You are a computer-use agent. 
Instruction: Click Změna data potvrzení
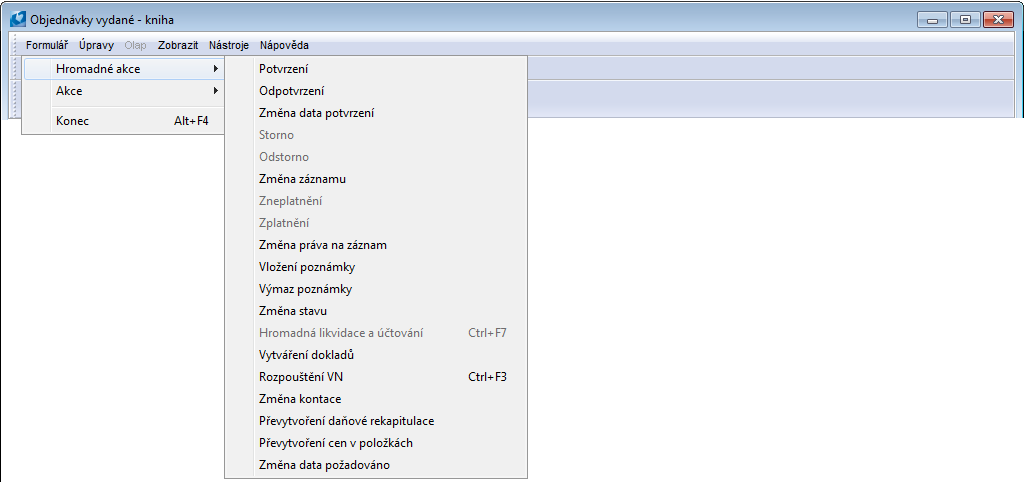tap(316, 113)
